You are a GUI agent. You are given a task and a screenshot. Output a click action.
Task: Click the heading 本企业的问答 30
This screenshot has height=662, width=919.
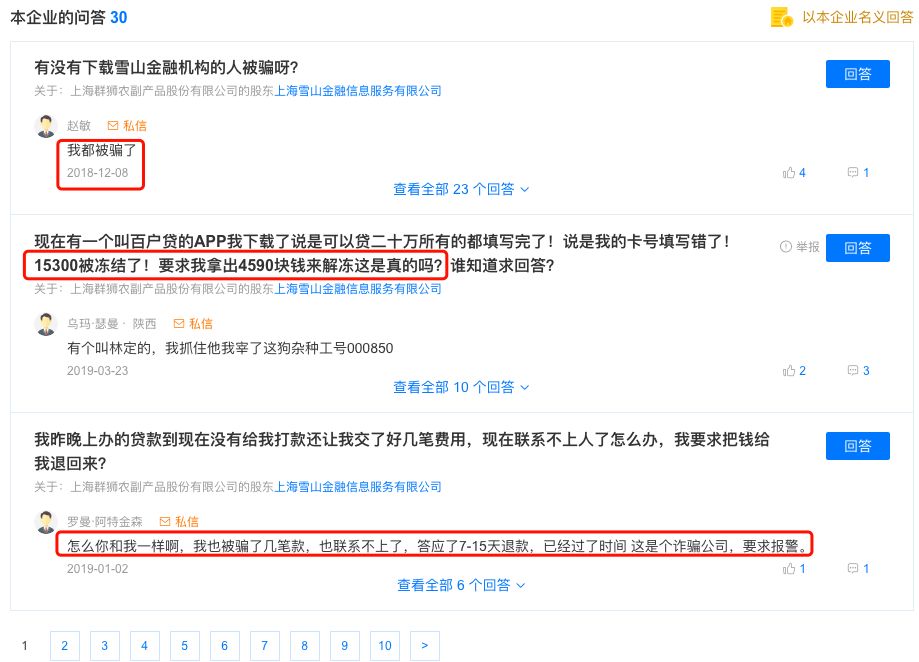tap(69, 18)
